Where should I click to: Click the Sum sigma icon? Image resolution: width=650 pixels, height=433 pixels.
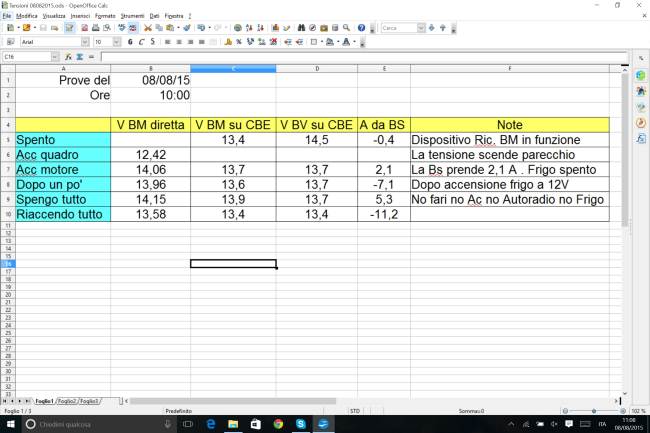tap(79, 57)
